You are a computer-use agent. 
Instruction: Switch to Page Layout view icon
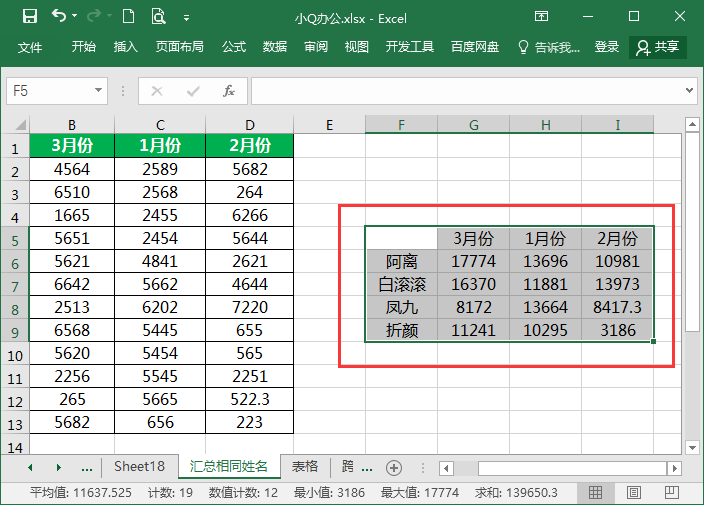pos(634,492)
